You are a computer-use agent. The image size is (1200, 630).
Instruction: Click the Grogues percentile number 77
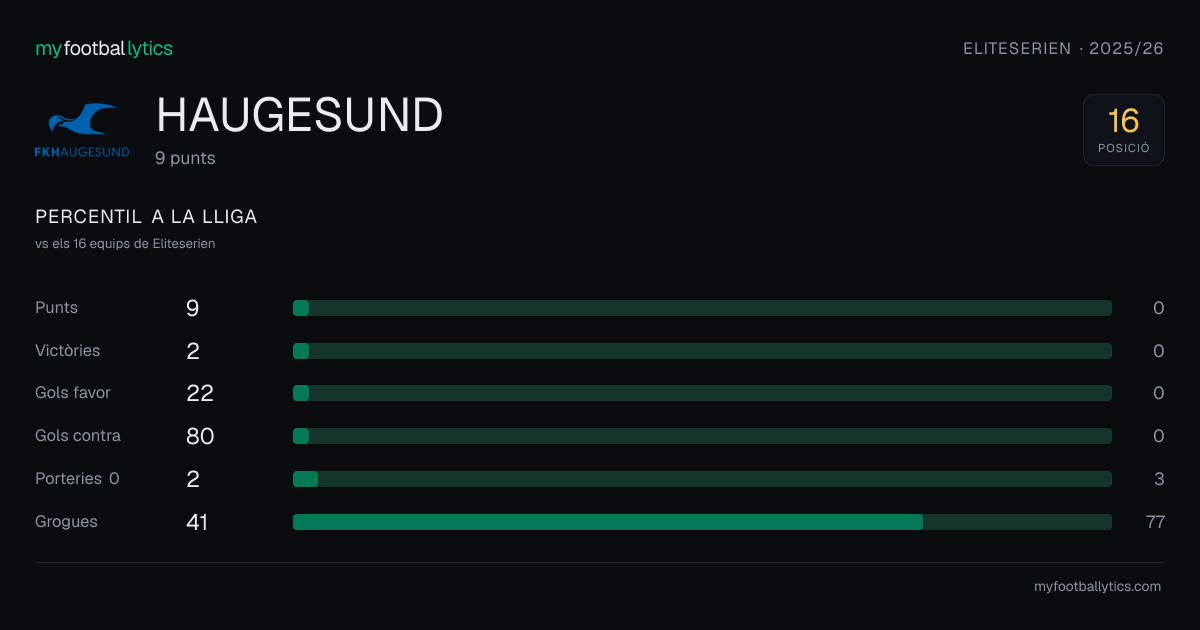[x=1155, y=521]
